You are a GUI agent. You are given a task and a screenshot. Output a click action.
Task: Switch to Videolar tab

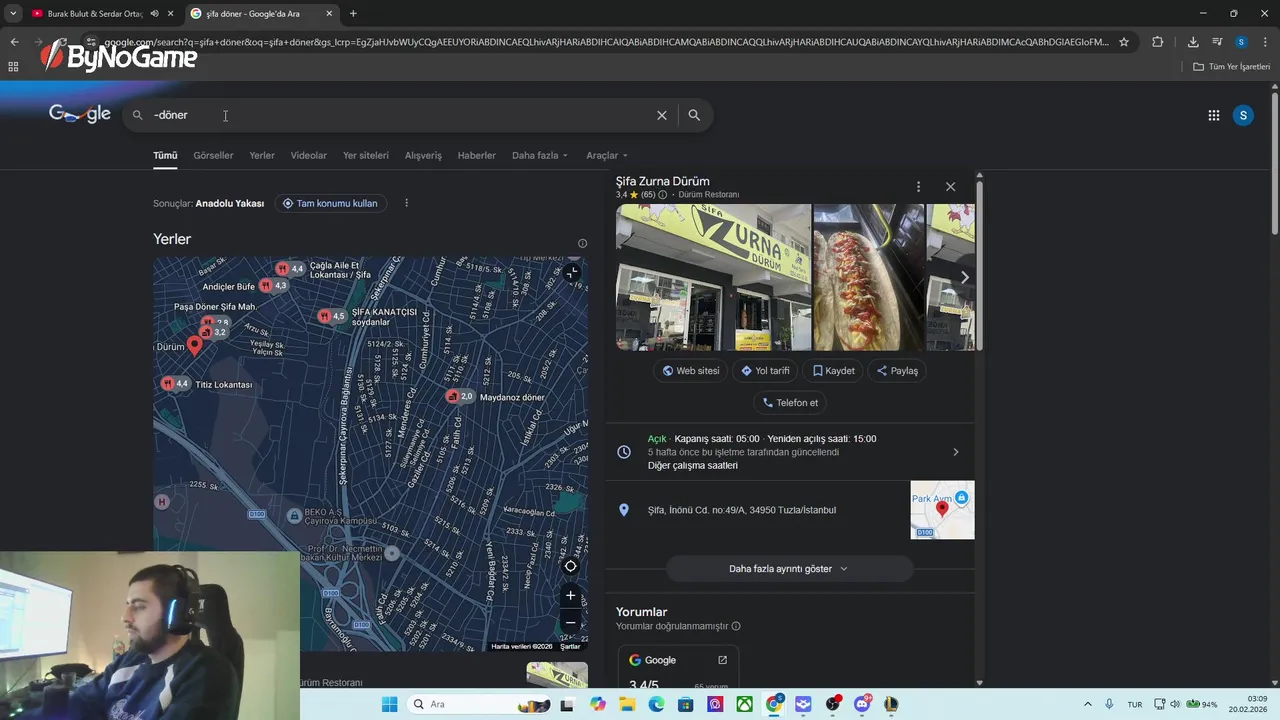point(309,156)
